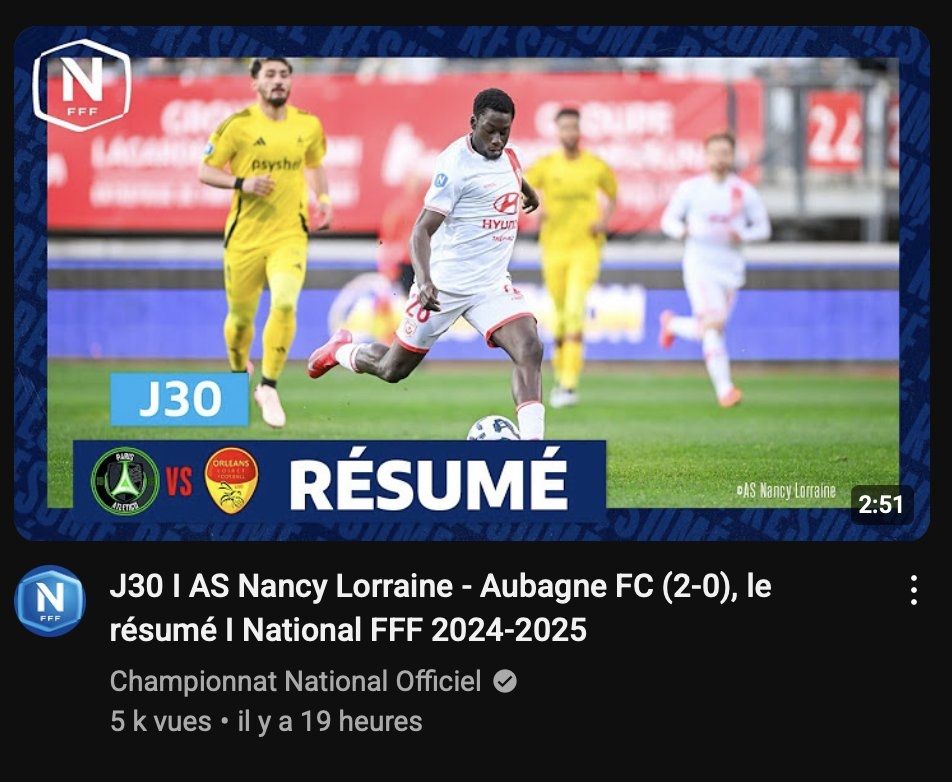The image size is (952, 782).
Task: Click the yellow-kit player on left
Action: click(x=265, y=237)
